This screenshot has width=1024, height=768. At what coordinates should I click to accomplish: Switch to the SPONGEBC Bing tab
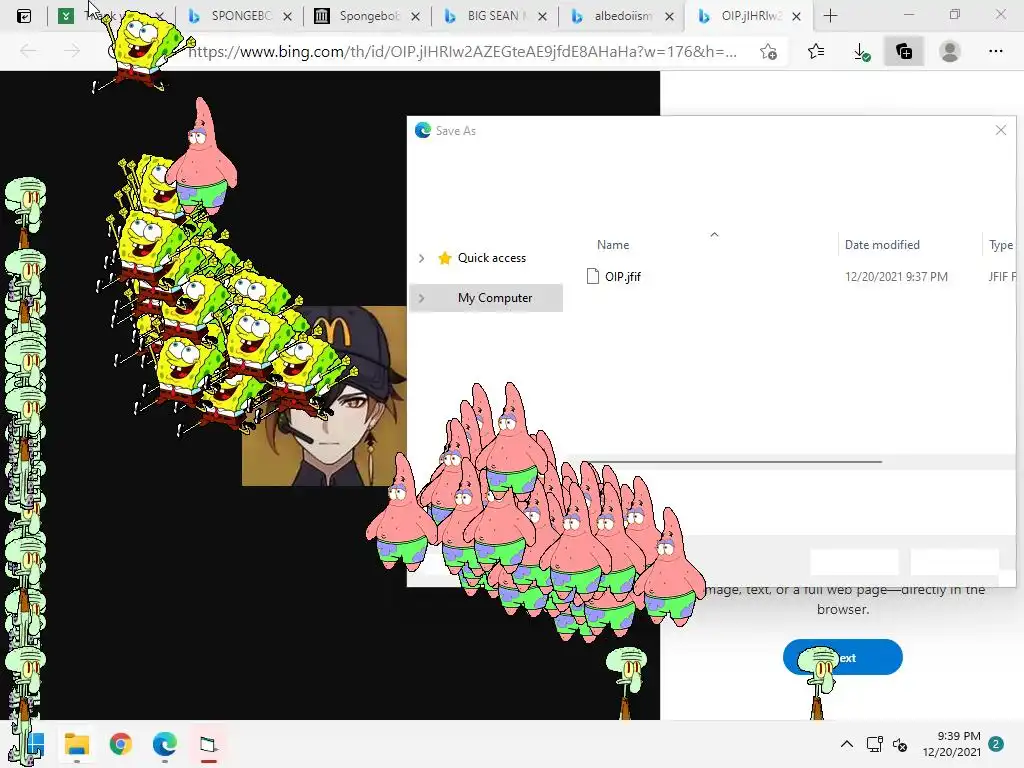[x=240, y=16]
